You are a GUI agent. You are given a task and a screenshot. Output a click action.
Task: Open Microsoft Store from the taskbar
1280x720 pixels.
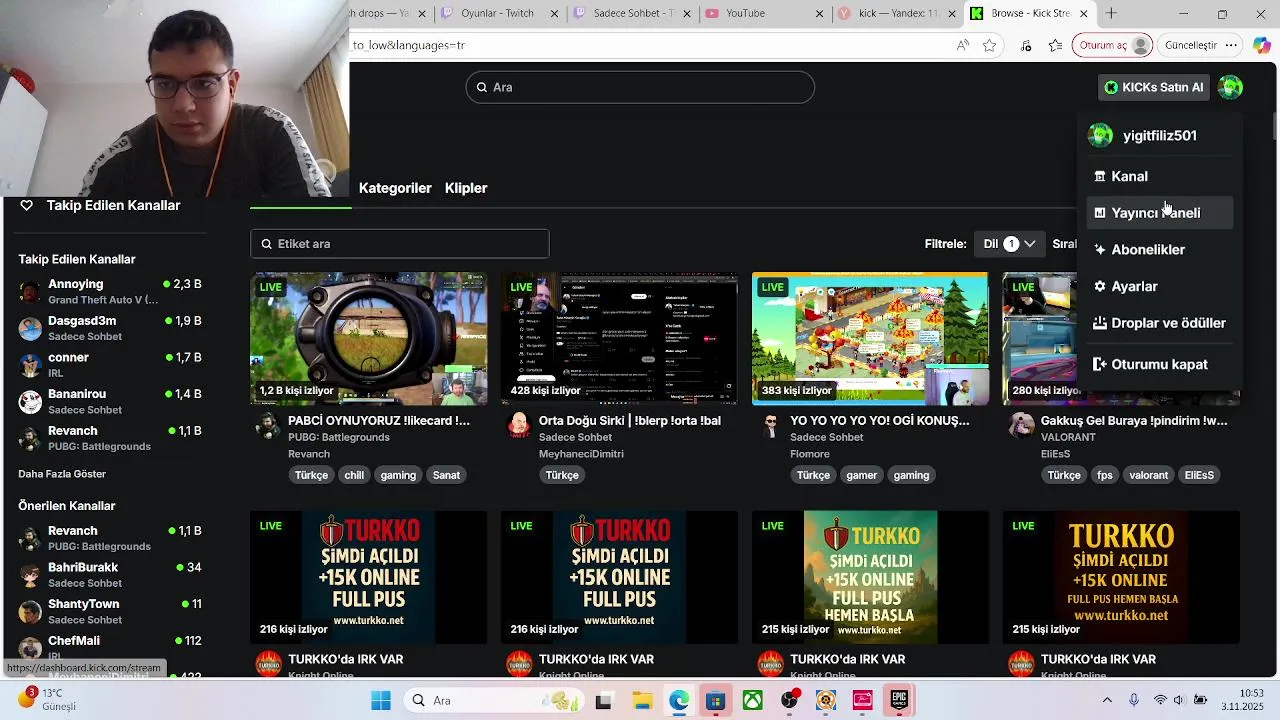715,701
